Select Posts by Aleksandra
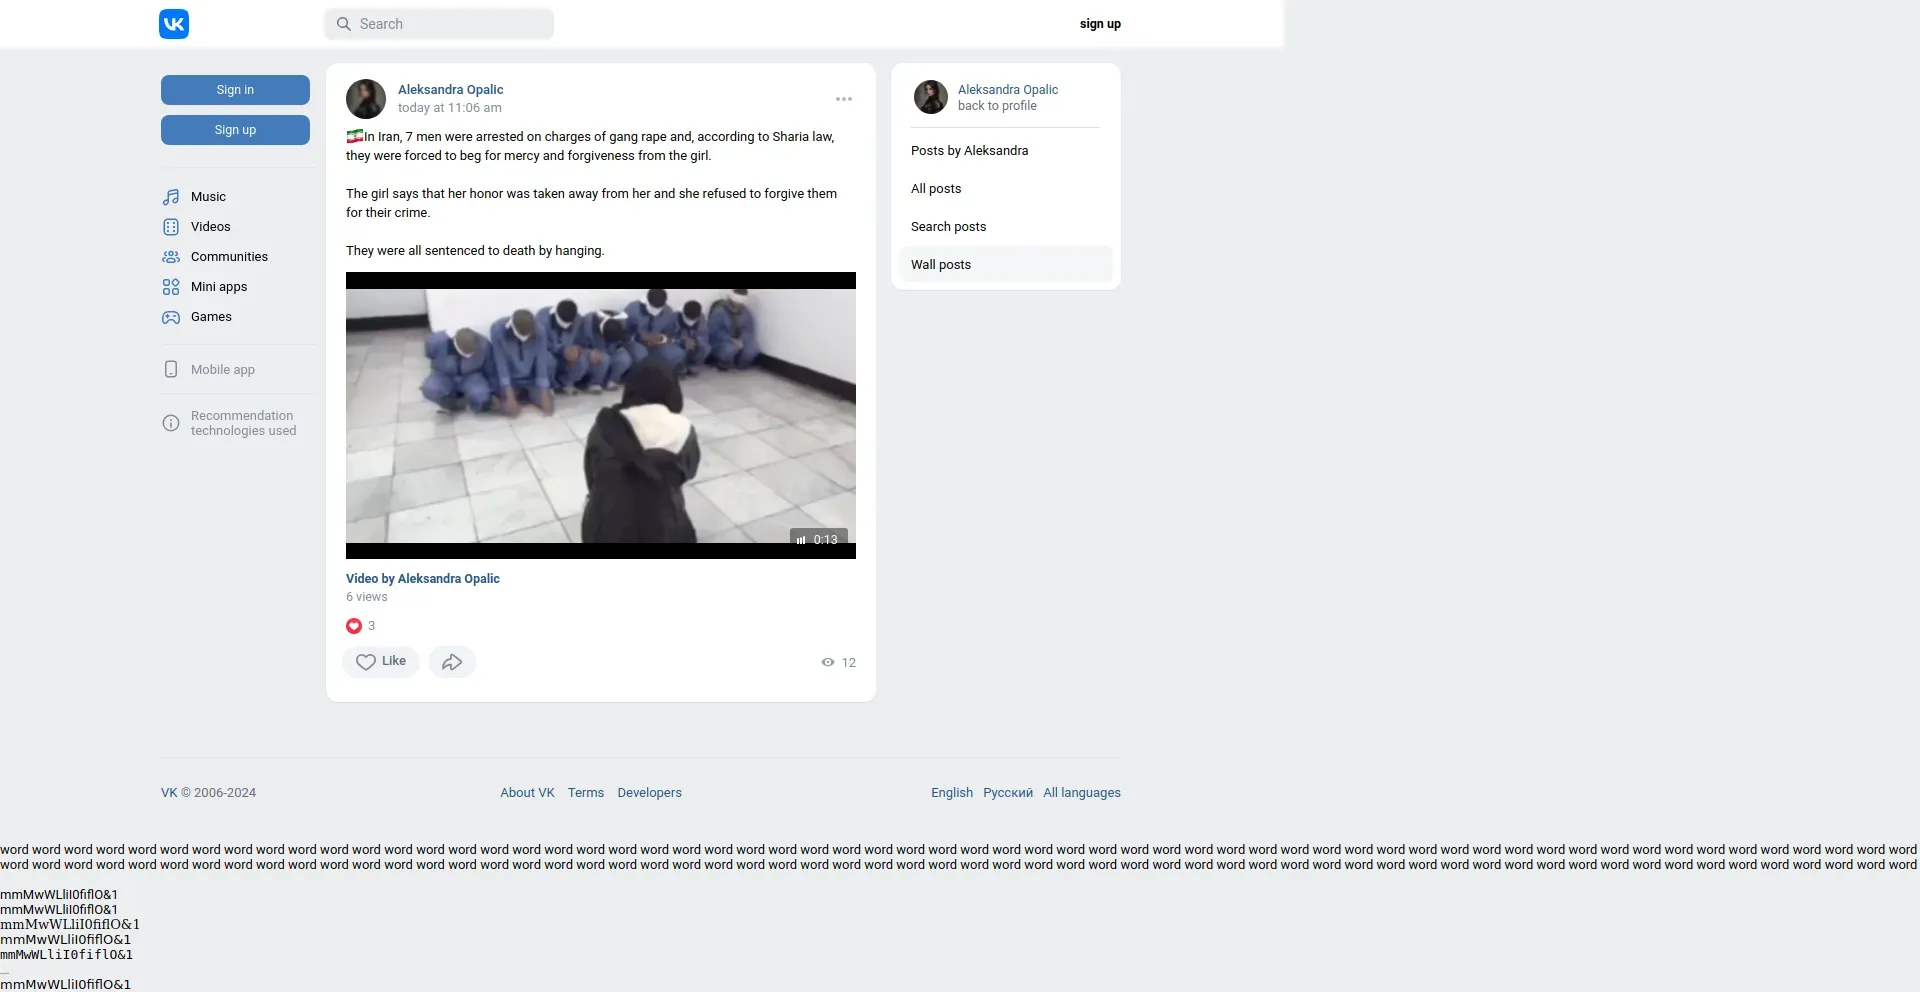Image resolution: width=1920 pixels, height=992 pixels. pos(1006,151)
